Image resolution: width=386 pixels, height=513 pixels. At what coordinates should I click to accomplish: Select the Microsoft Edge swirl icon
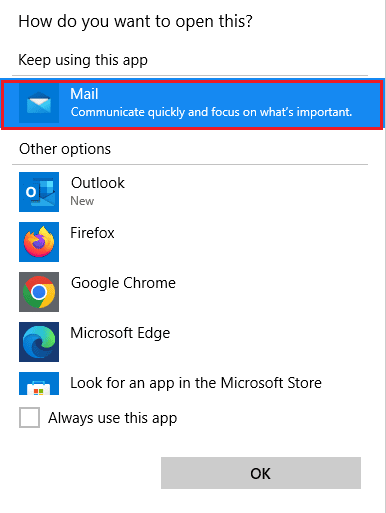tap(39, 342)
